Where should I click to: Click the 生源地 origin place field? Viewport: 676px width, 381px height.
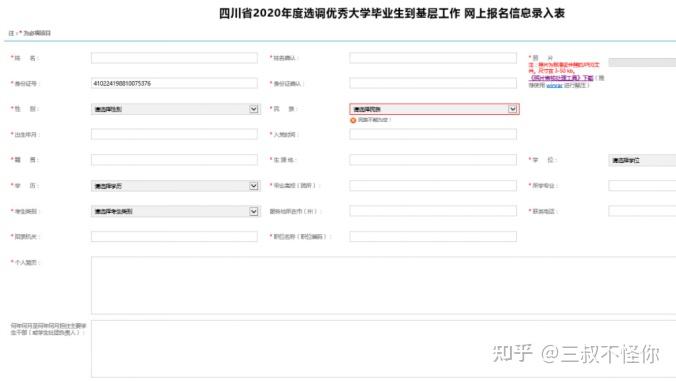click(433, 160)
